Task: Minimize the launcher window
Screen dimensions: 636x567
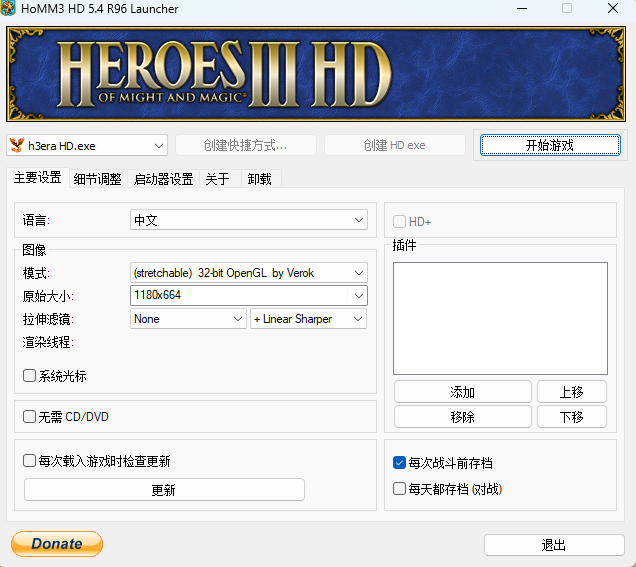Action: pos(522,9)
